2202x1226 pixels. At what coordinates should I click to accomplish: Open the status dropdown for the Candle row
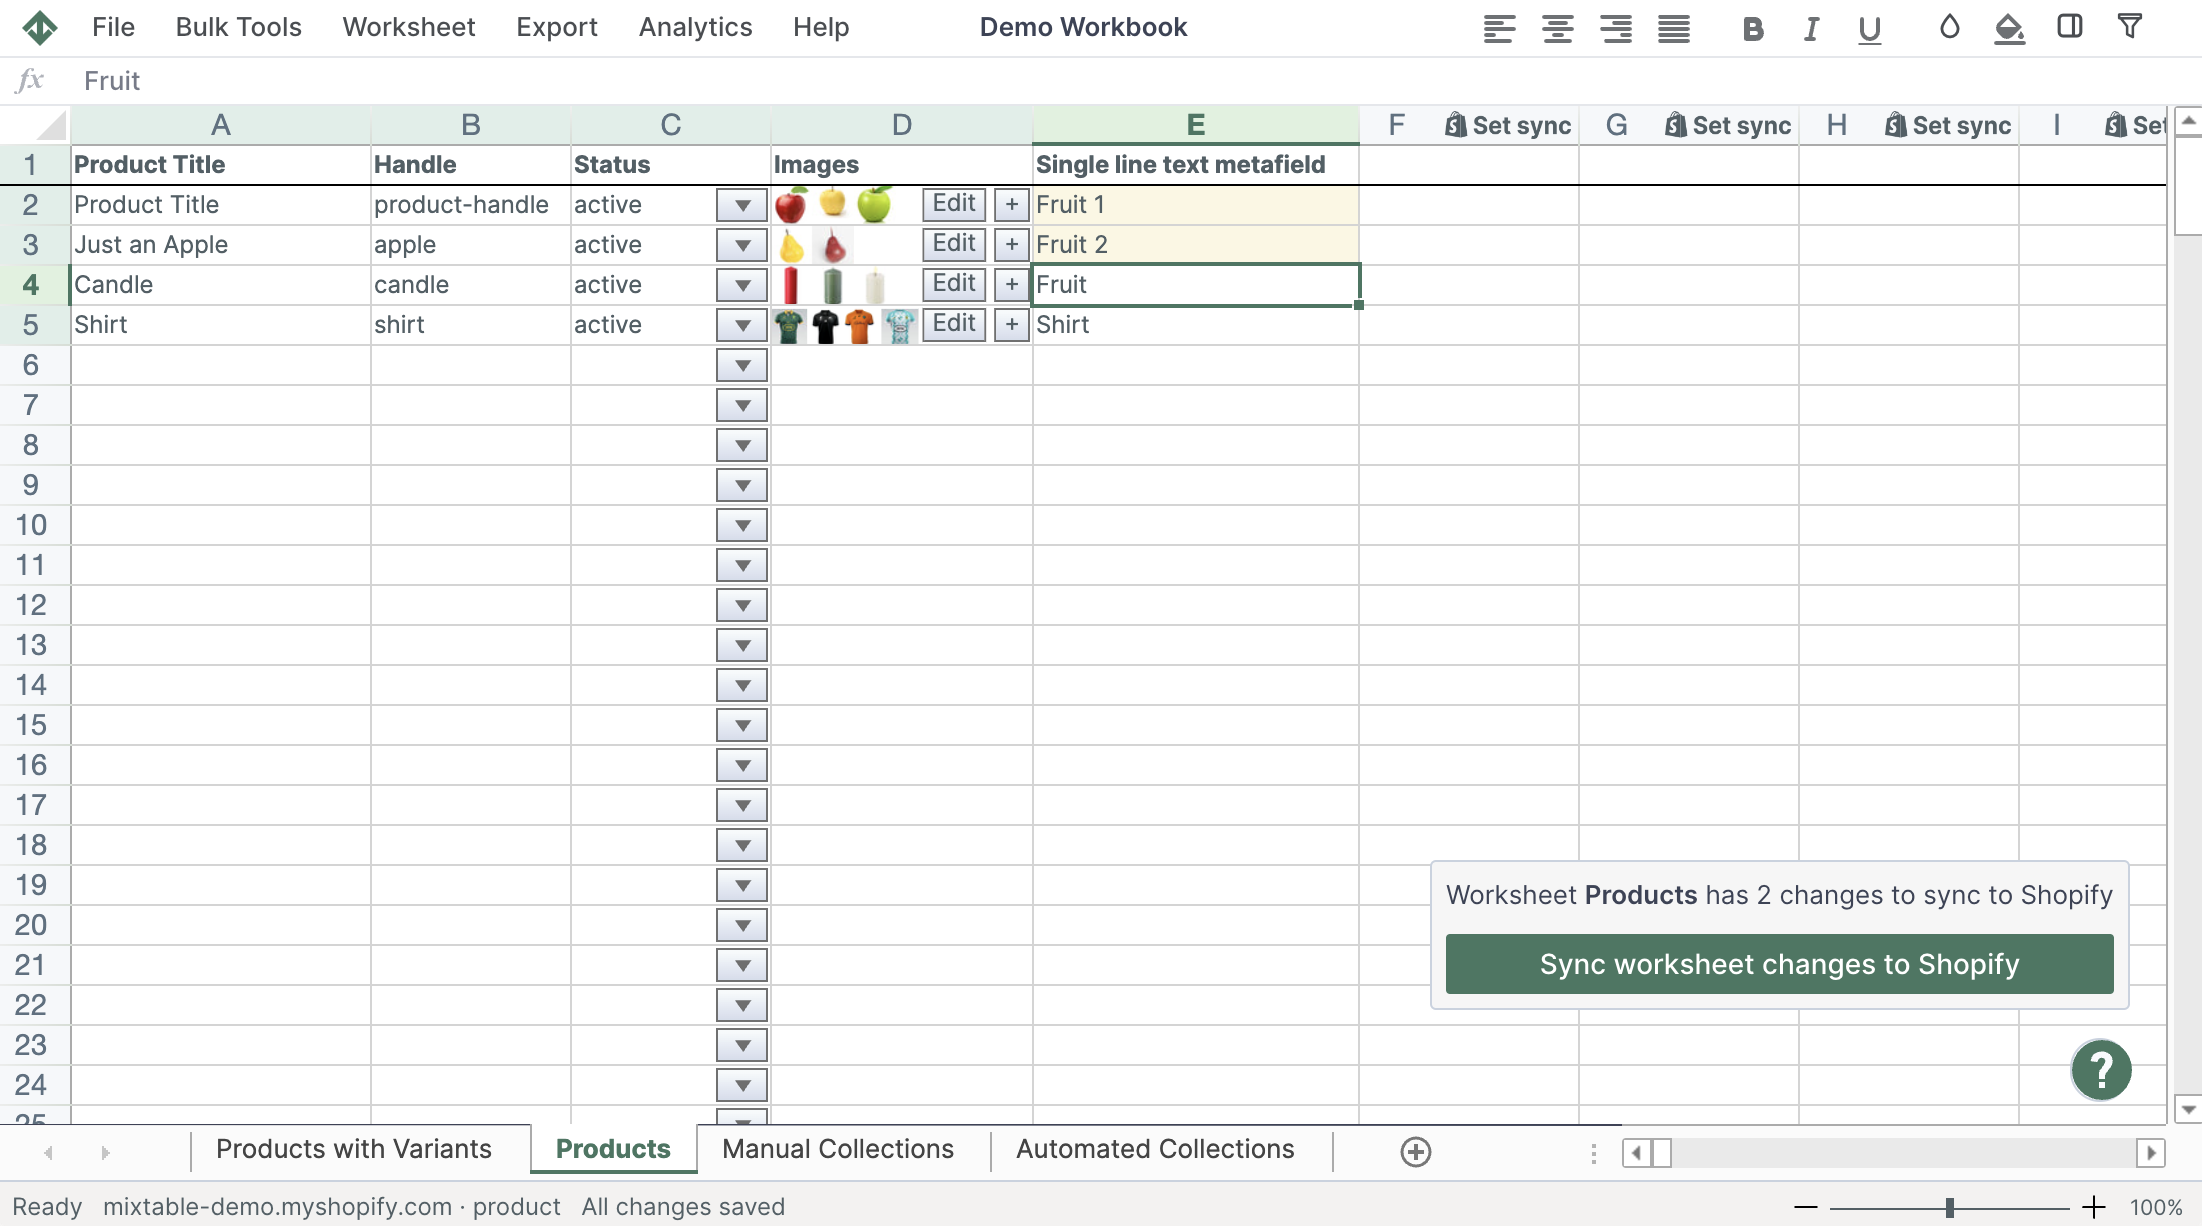pyautogui.click(x=740, y=285)
